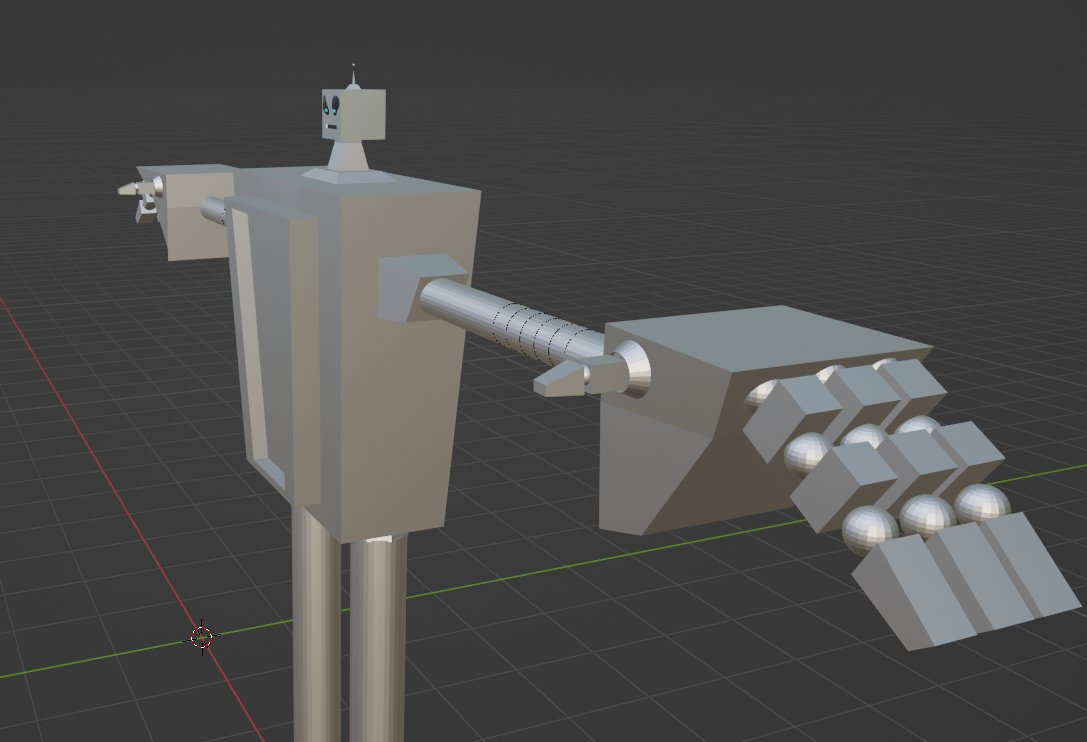Select the near arm cylinder with rings
This screenshot has width=1087, height=742.
click(513, 319)
